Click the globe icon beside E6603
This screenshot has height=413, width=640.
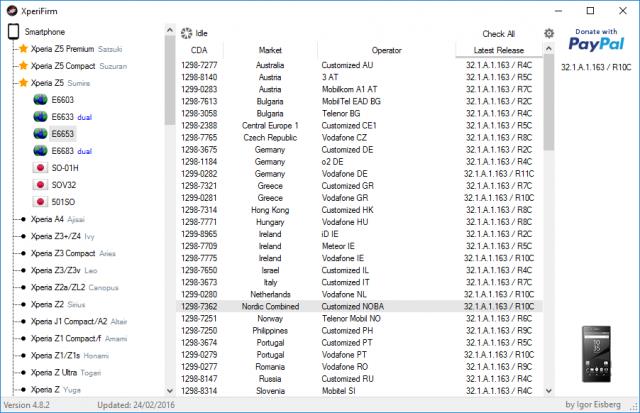(40, 100)
